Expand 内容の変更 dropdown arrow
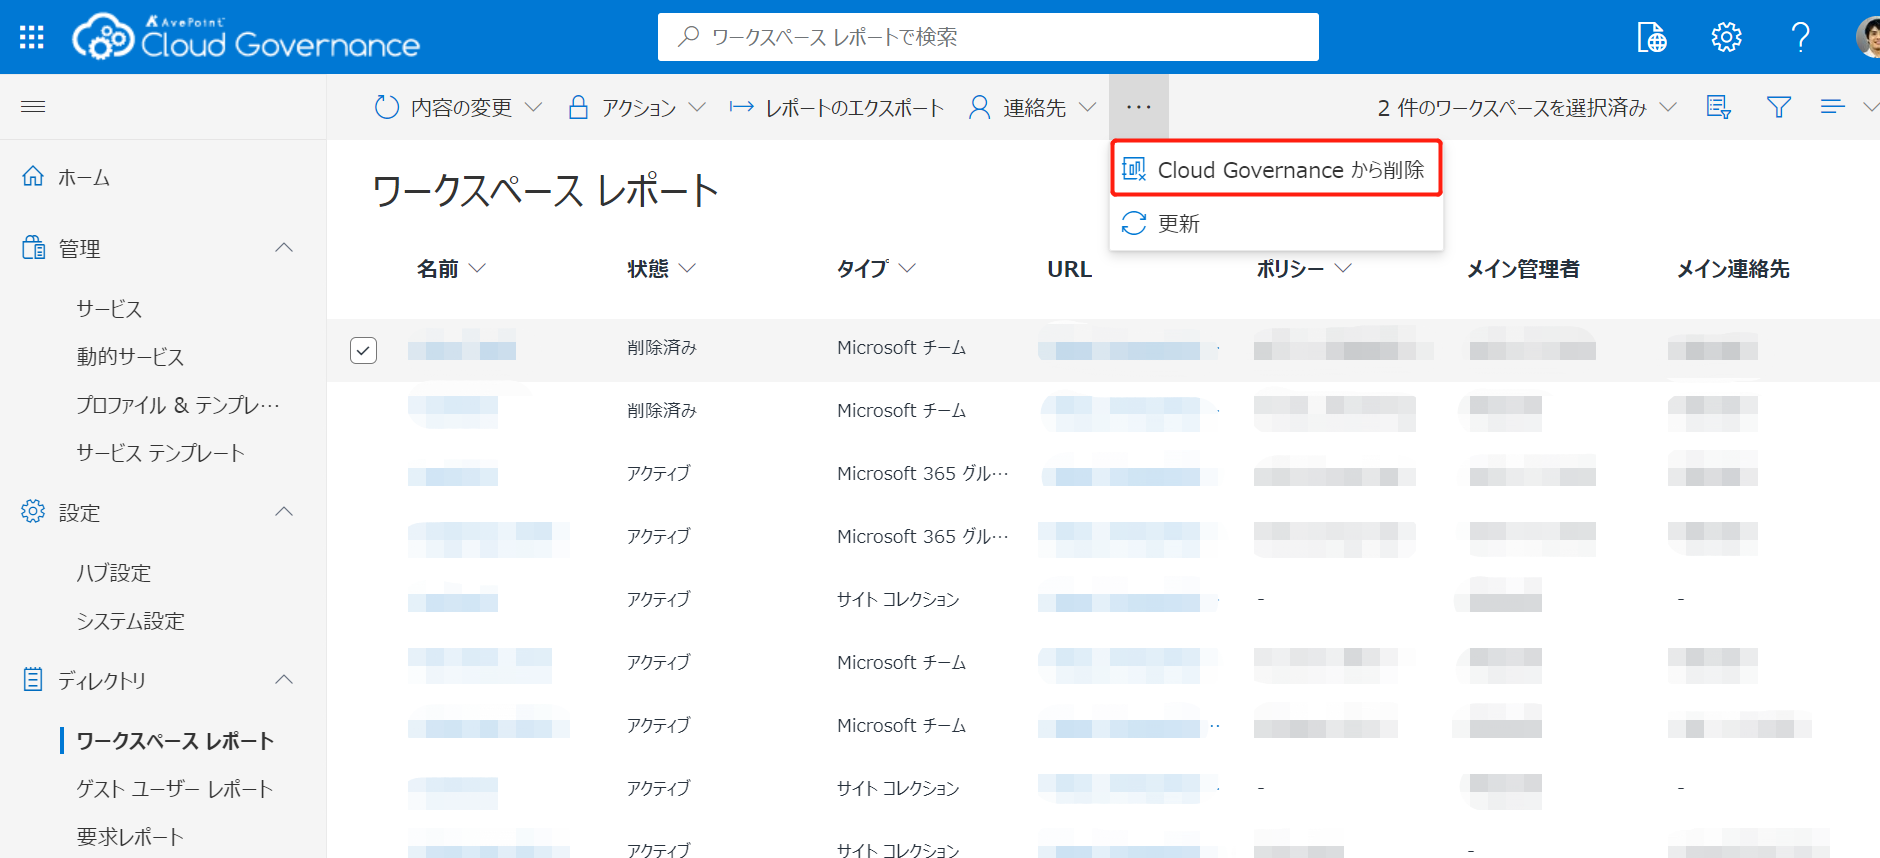 [533, 107]
